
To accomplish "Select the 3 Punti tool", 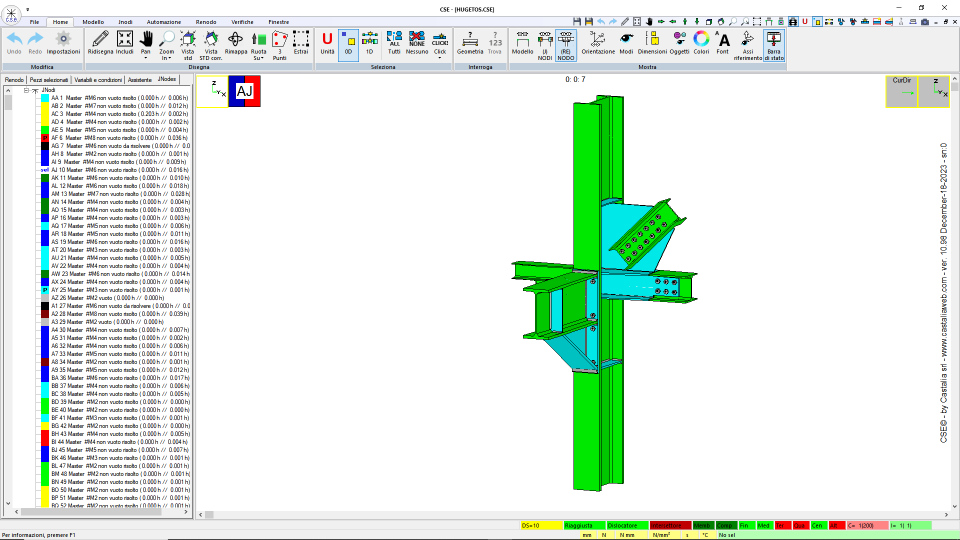I will [279, 44].
